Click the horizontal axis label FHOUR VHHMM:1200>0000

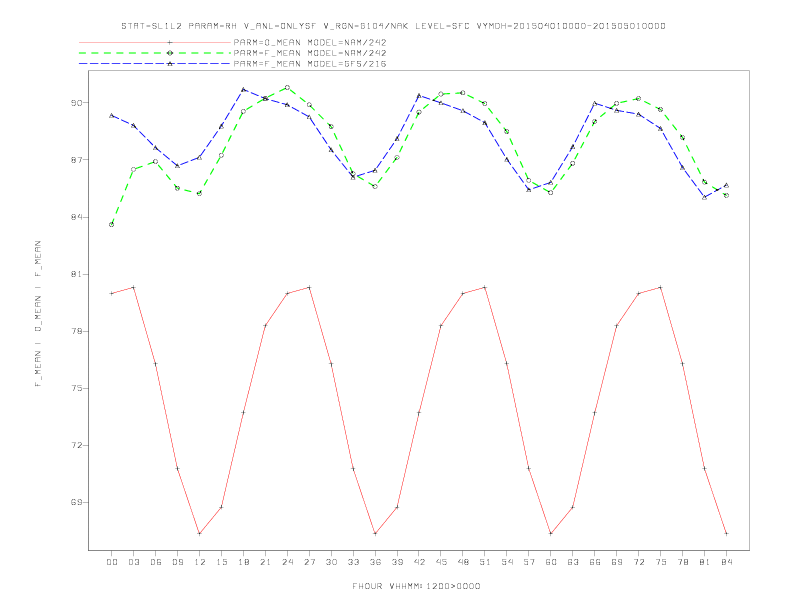point(416,586)
